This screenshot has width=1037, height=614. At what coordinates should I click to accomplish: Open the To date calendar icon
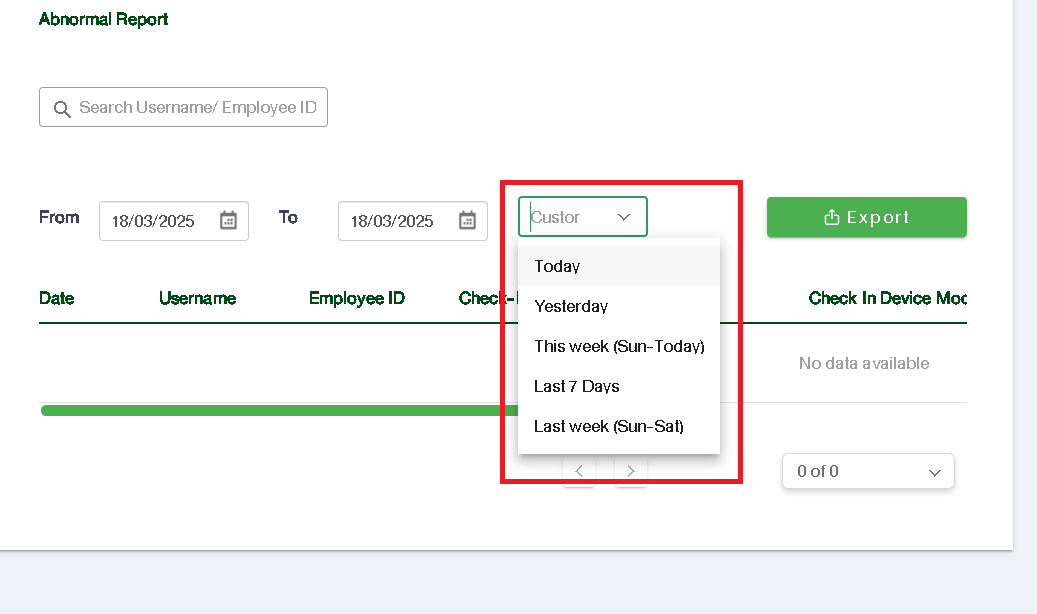tap(467, 221)
